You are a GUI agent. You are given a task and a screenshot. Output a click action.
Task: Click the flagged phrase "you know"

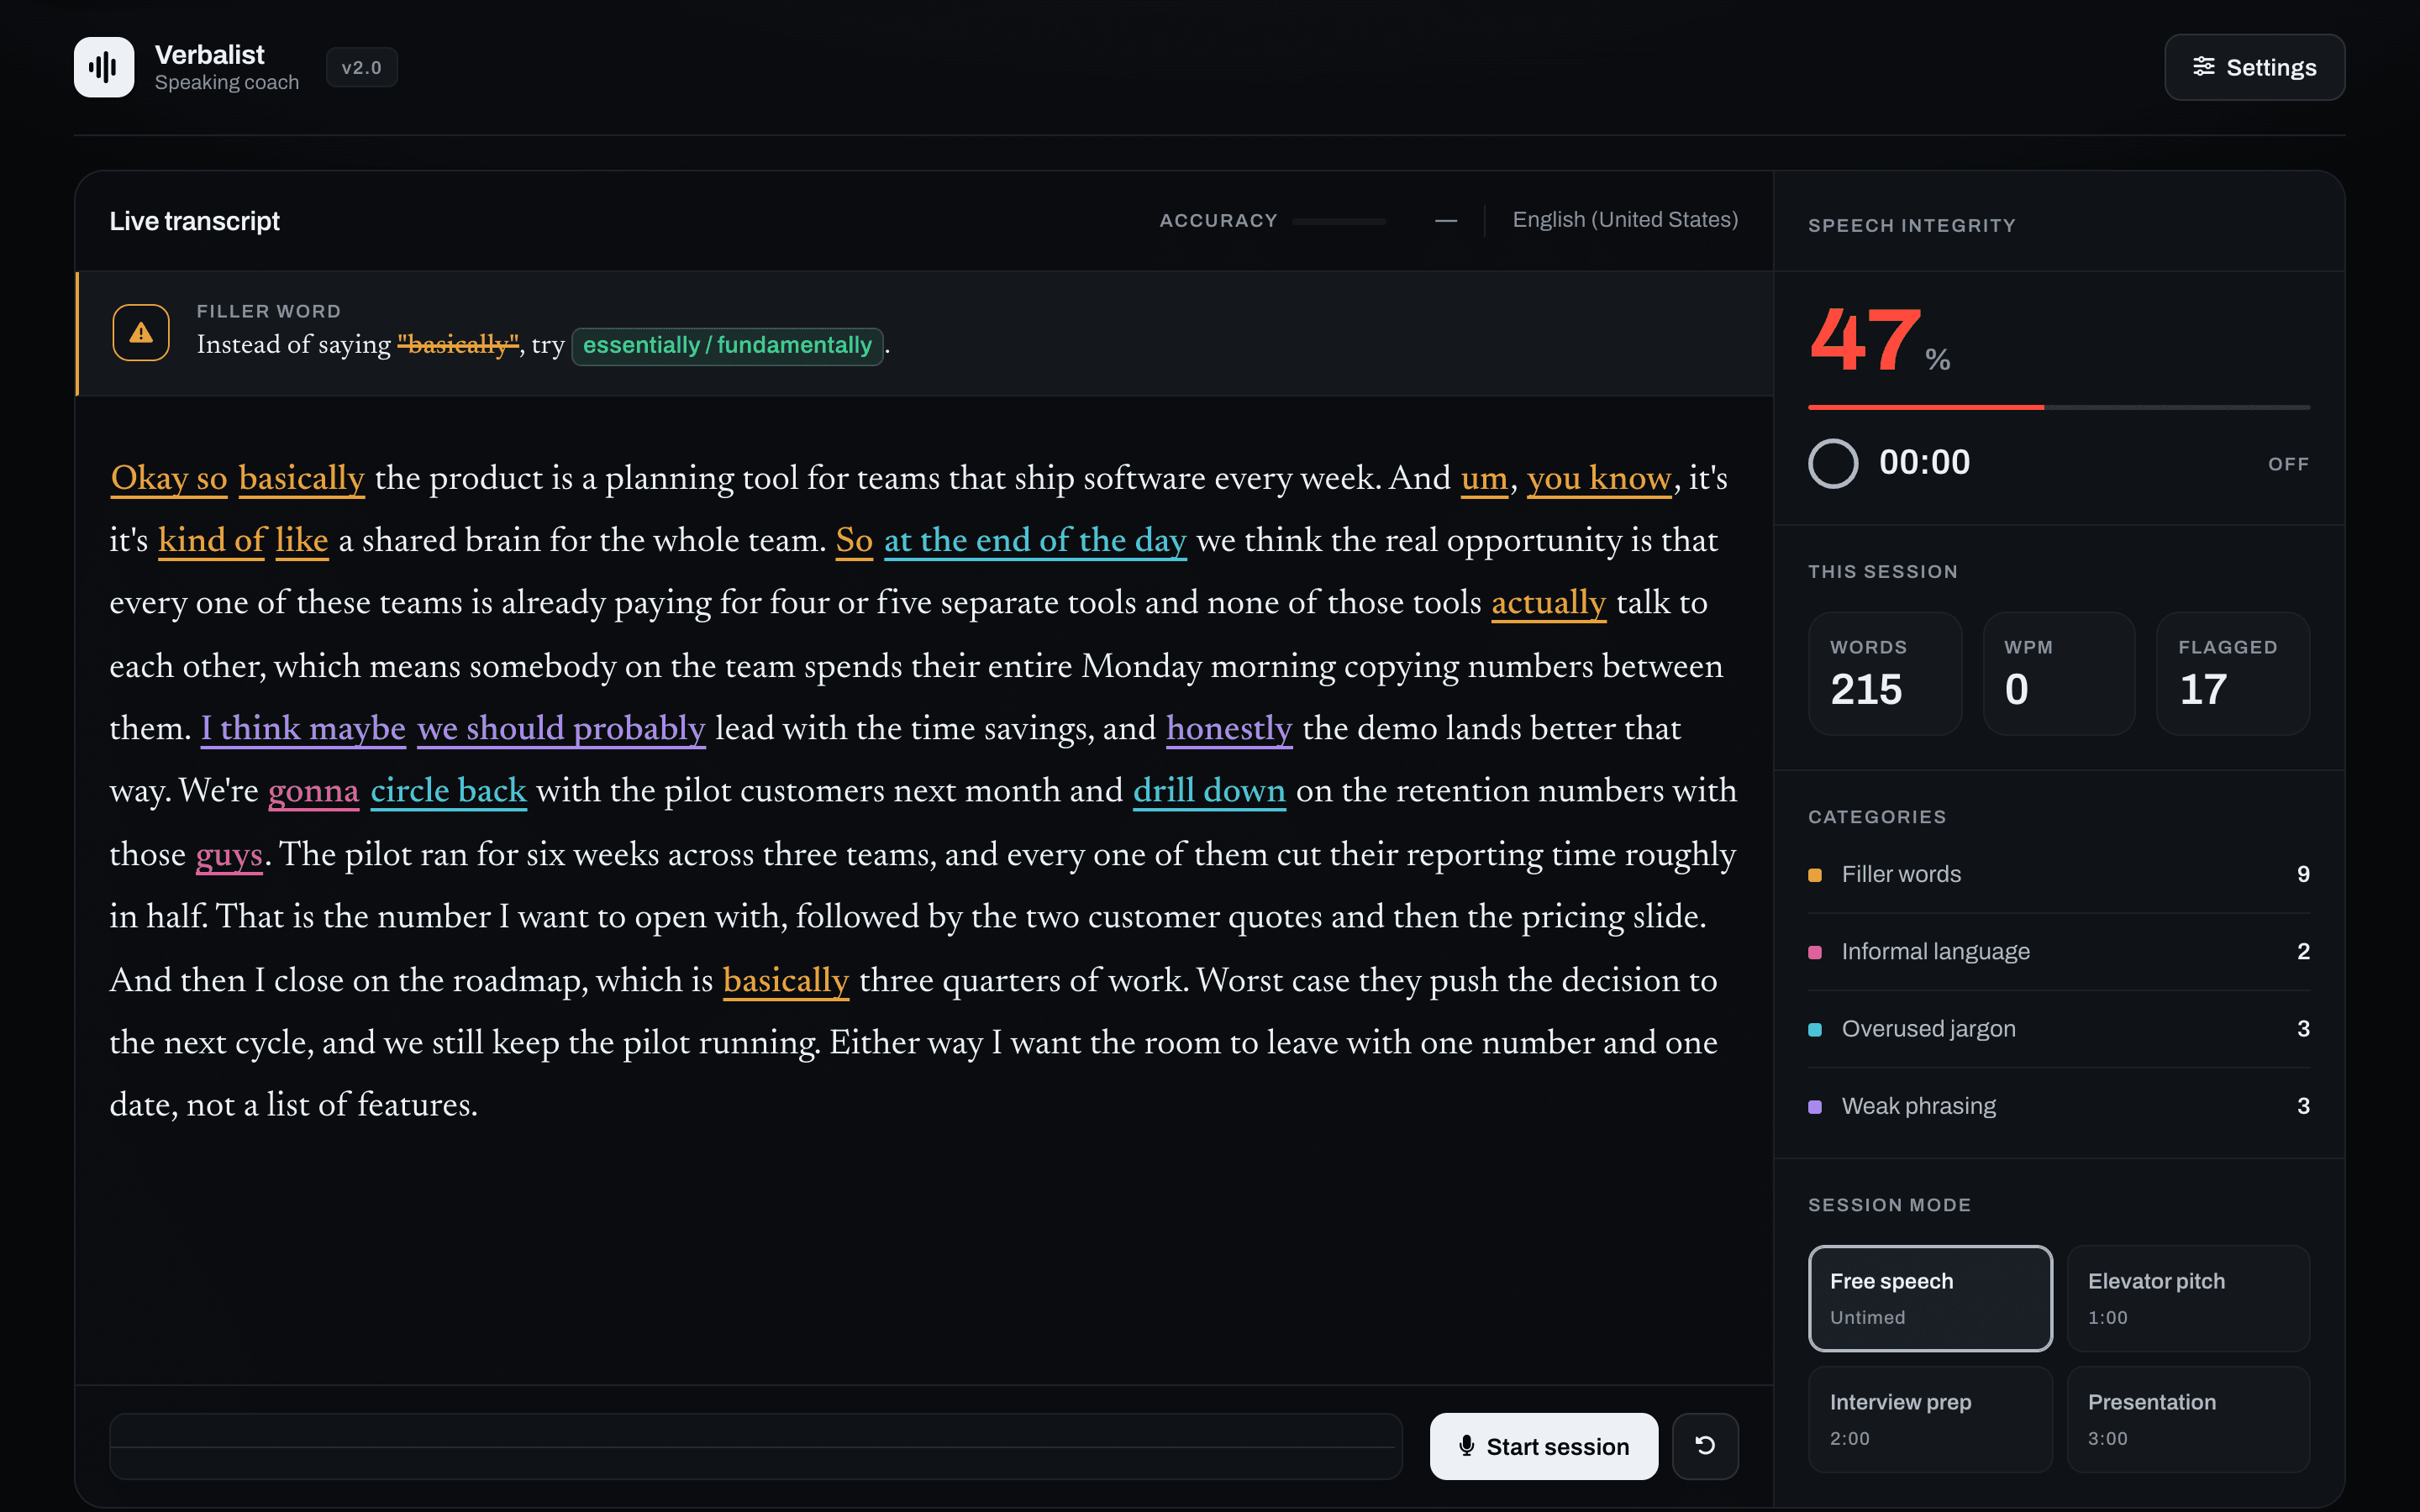pos(1599,479)
